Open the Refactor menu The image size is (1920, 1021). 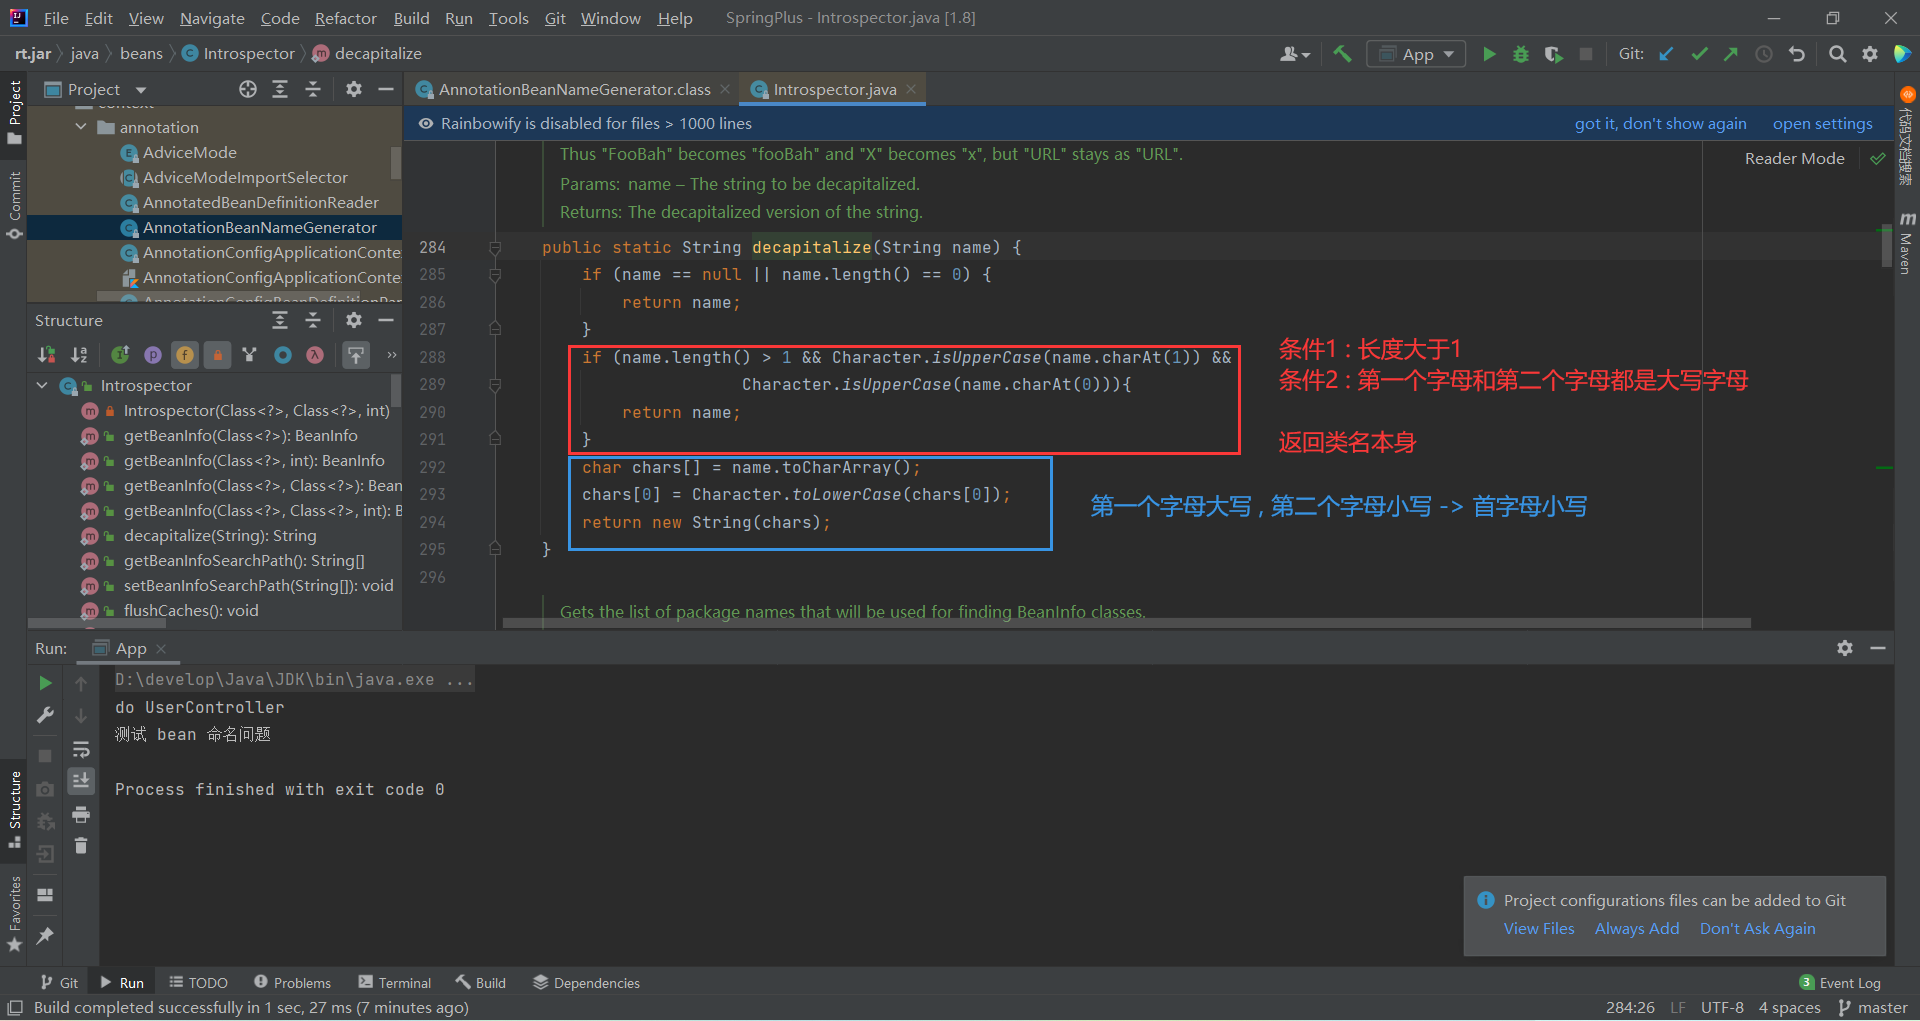click(x=345, y=18)
